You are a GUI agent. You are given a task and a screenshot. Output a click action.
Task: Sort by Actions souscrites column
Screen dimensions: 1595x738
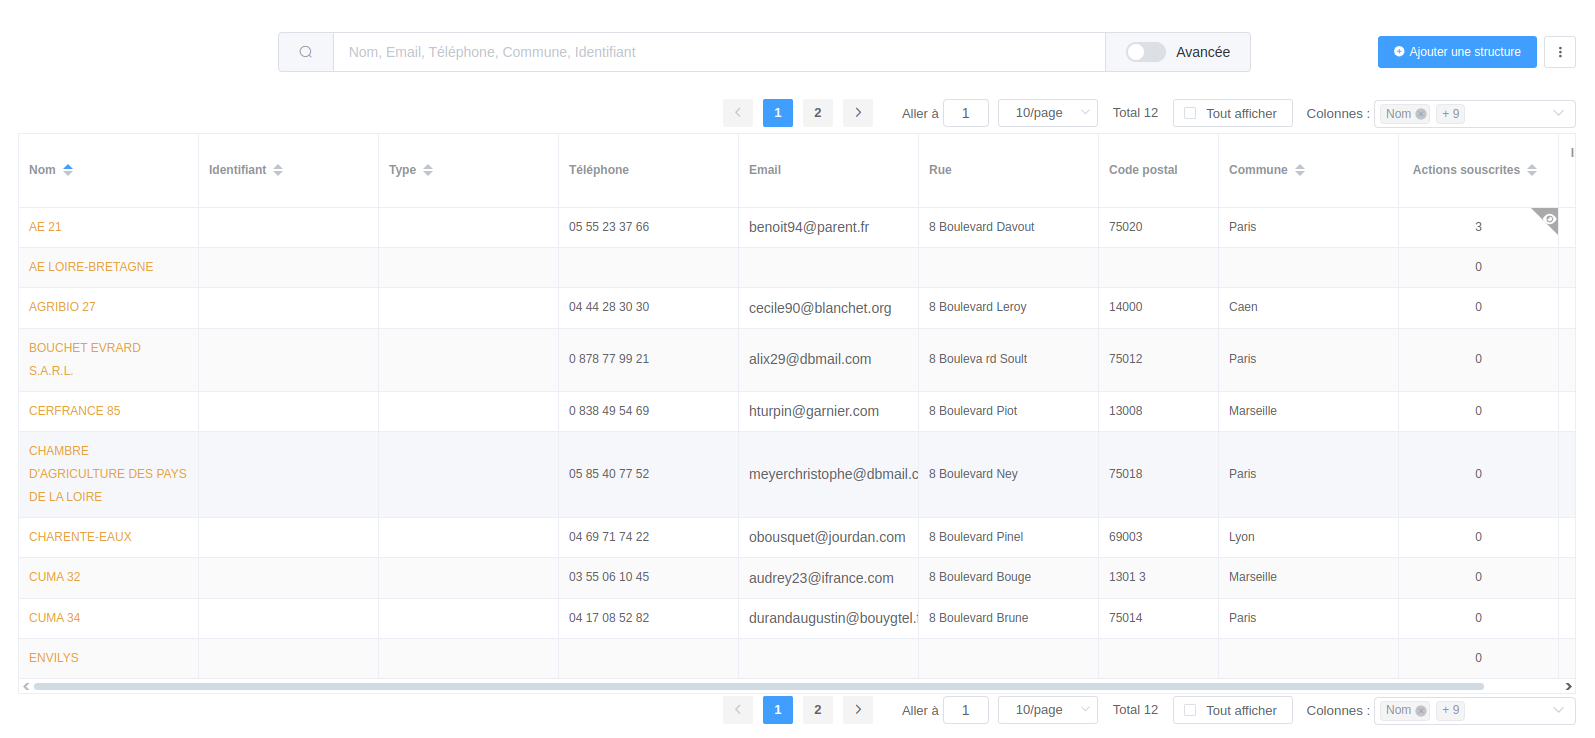click(x=1531, y=170)
